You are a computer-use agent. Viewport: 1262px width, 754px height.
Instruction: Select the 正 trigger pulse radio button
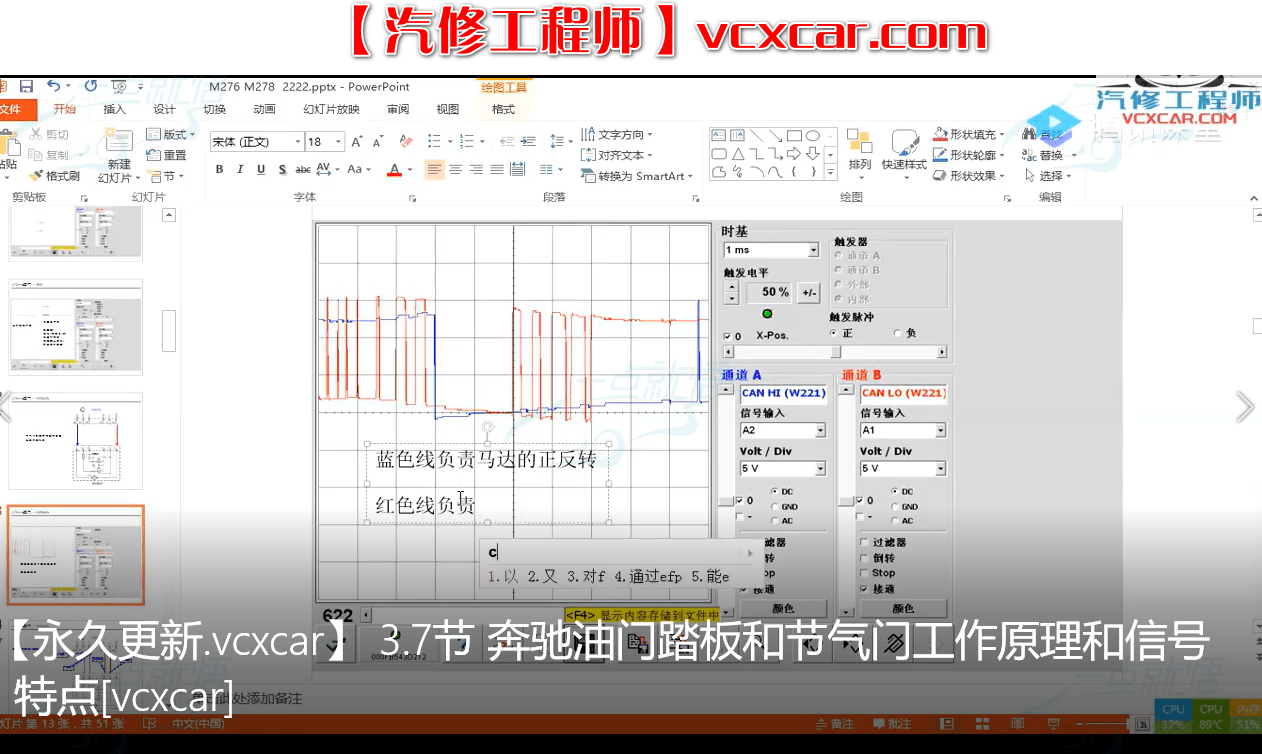(833, 334)
